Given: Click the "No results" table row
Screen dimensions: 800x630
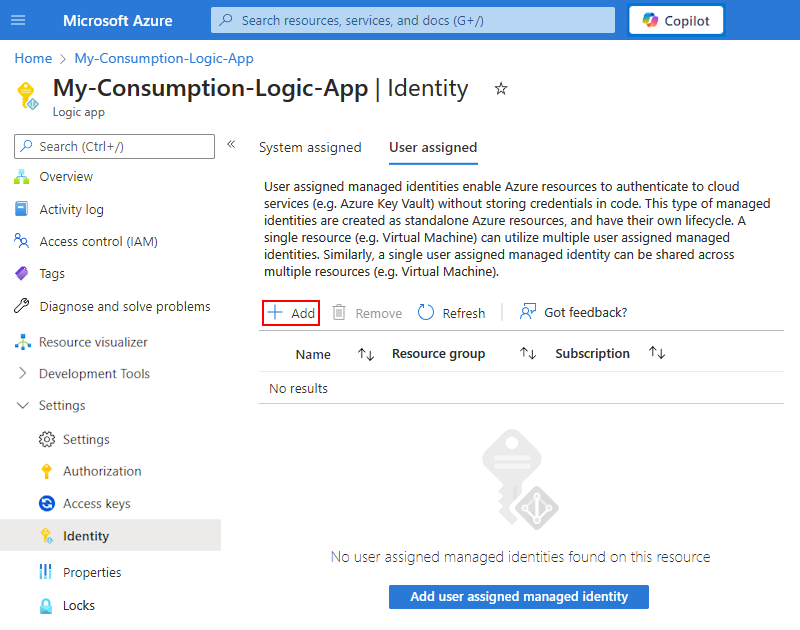Looking at the screenshot, I should [x=521, y=388].
